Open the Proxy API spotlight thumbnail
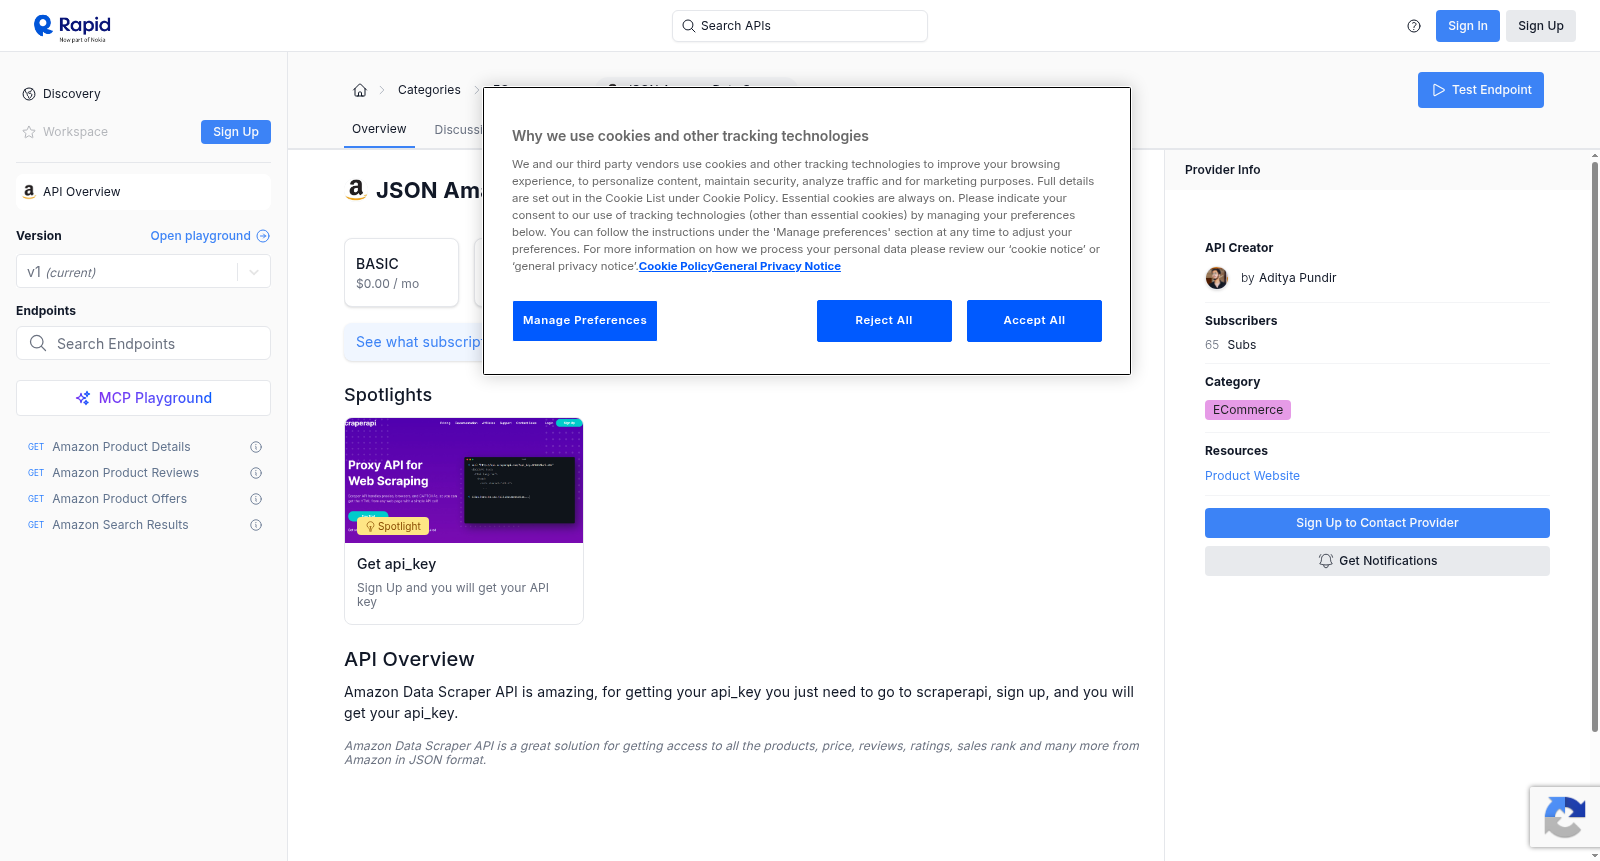 point(464,481)
